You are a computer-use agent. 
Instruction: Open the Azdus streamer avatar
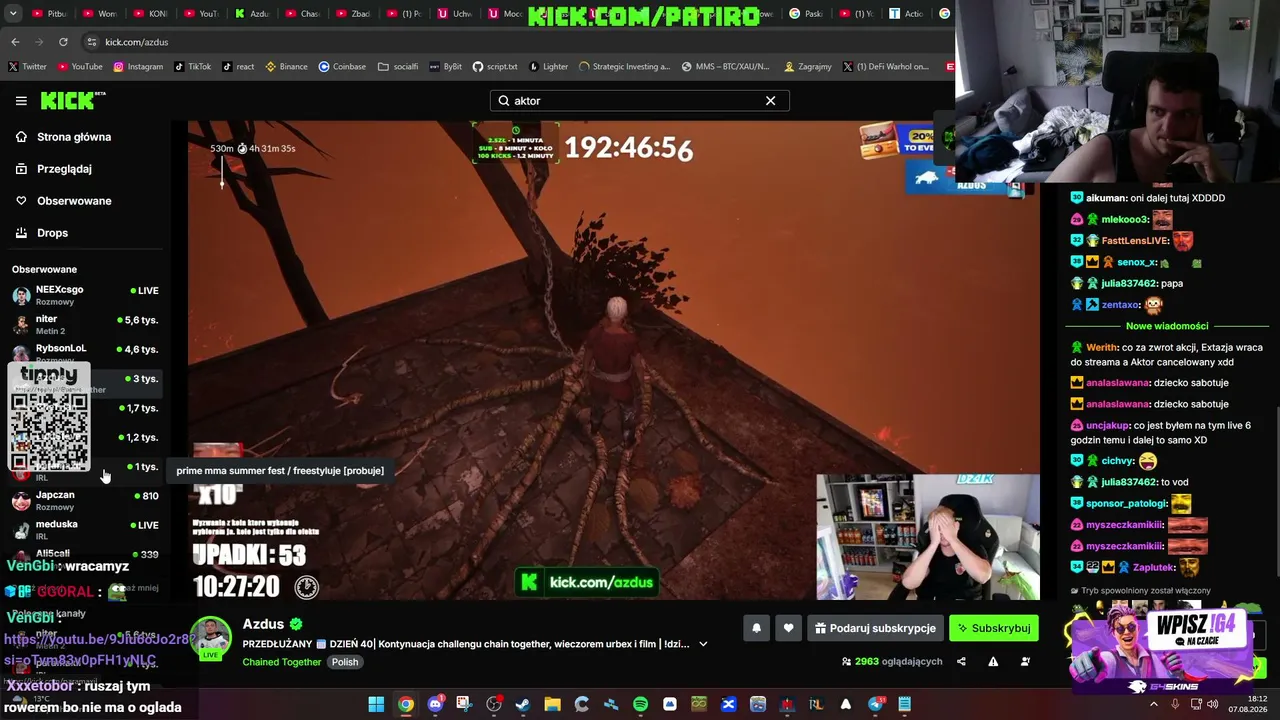[211, 639]
